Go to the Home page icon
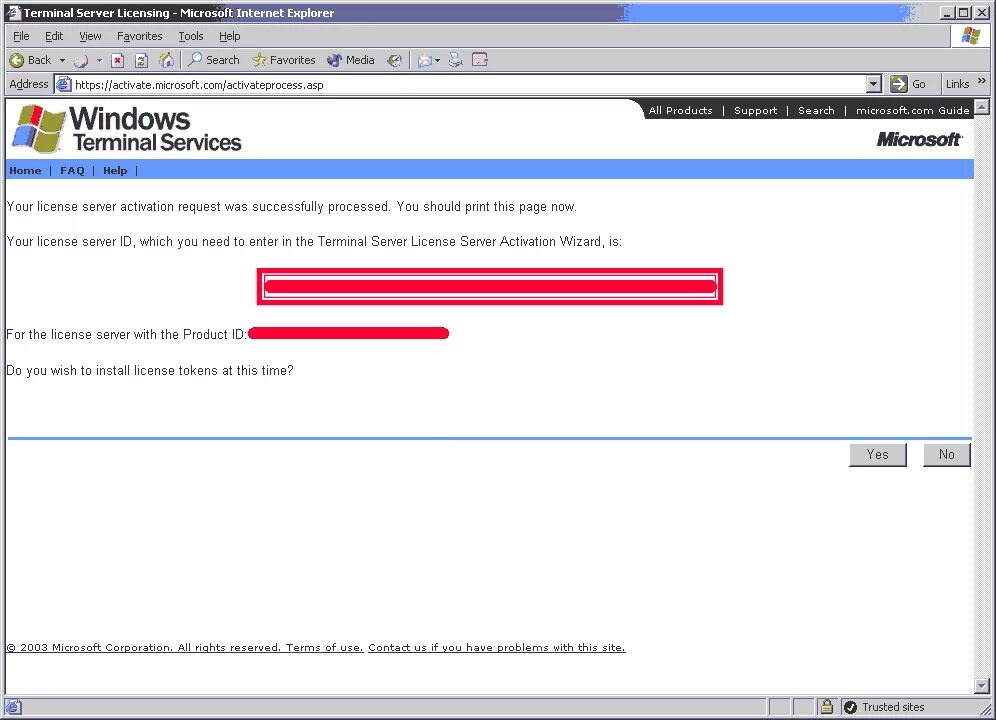996x720 pixels. click(166, 60)
